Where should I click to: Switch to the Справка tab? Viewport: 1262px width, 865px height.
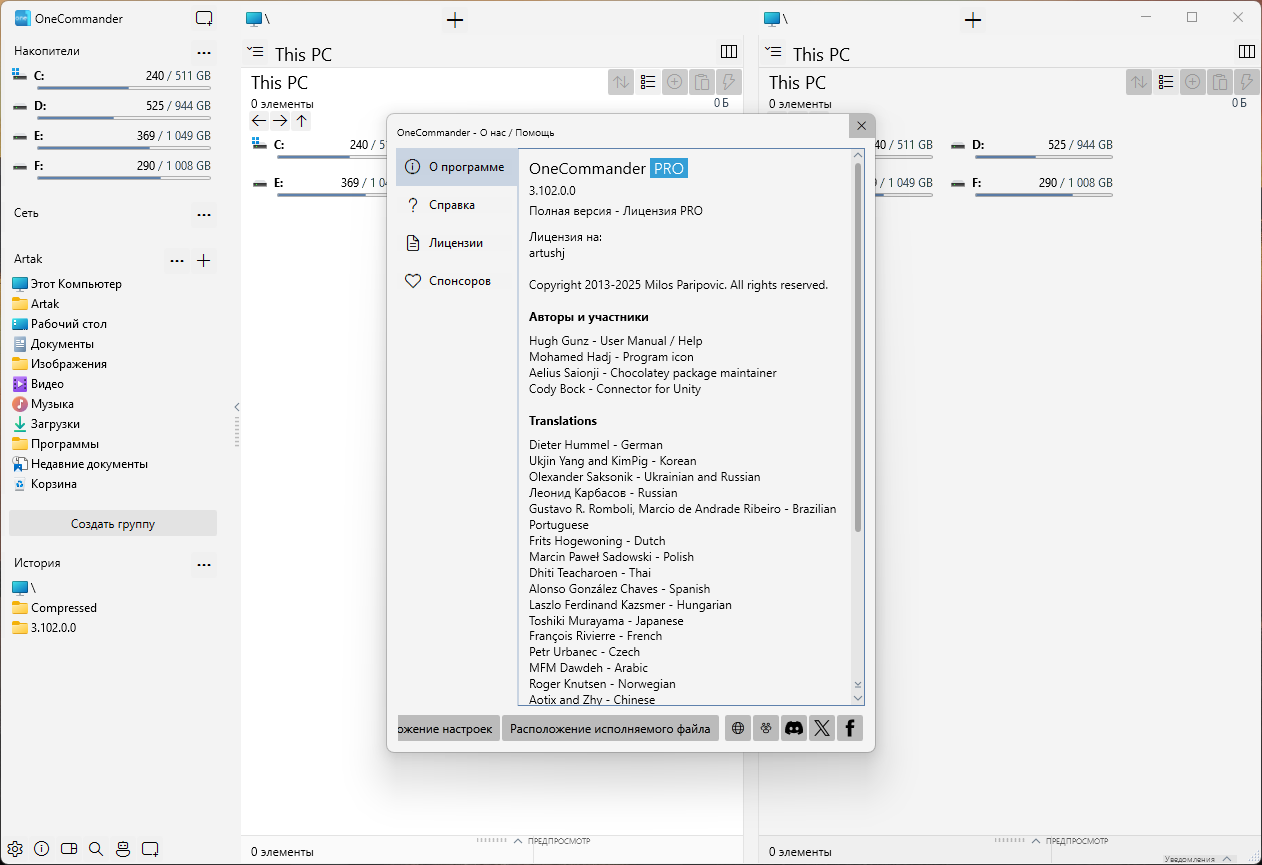point(457,205)
